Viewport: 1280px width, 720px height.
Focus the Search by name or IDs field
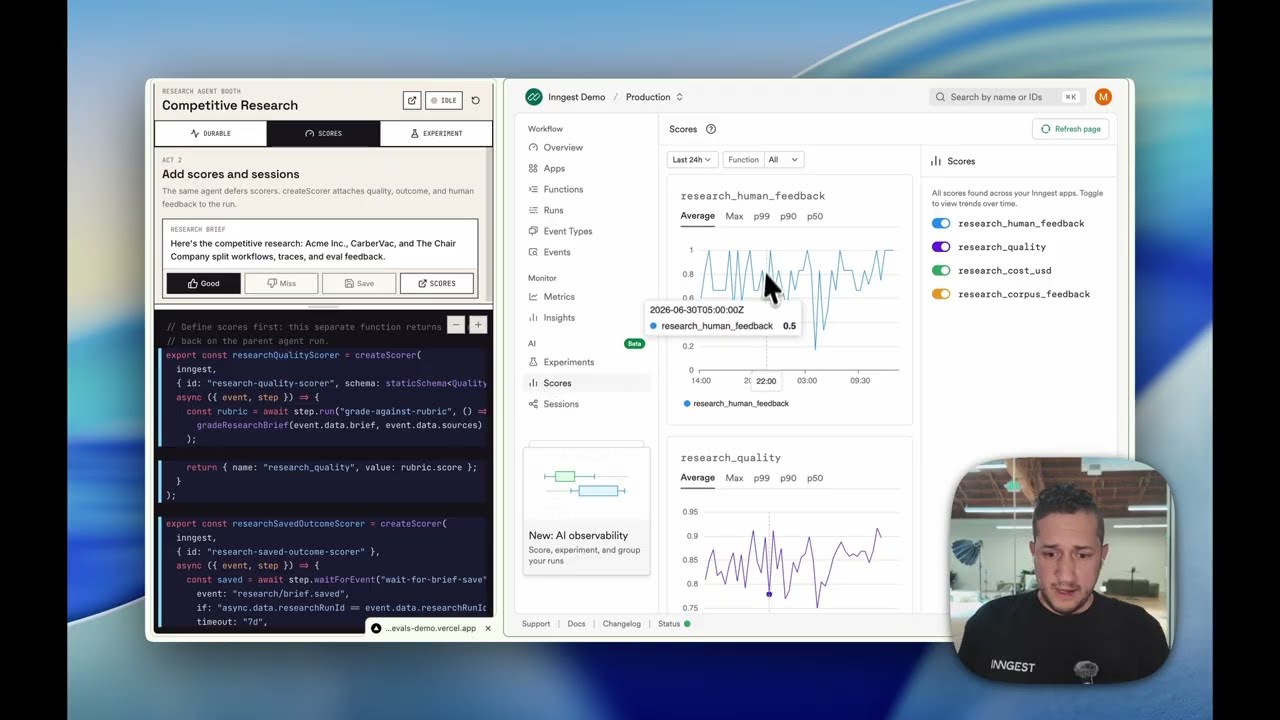click(1007, 97)
